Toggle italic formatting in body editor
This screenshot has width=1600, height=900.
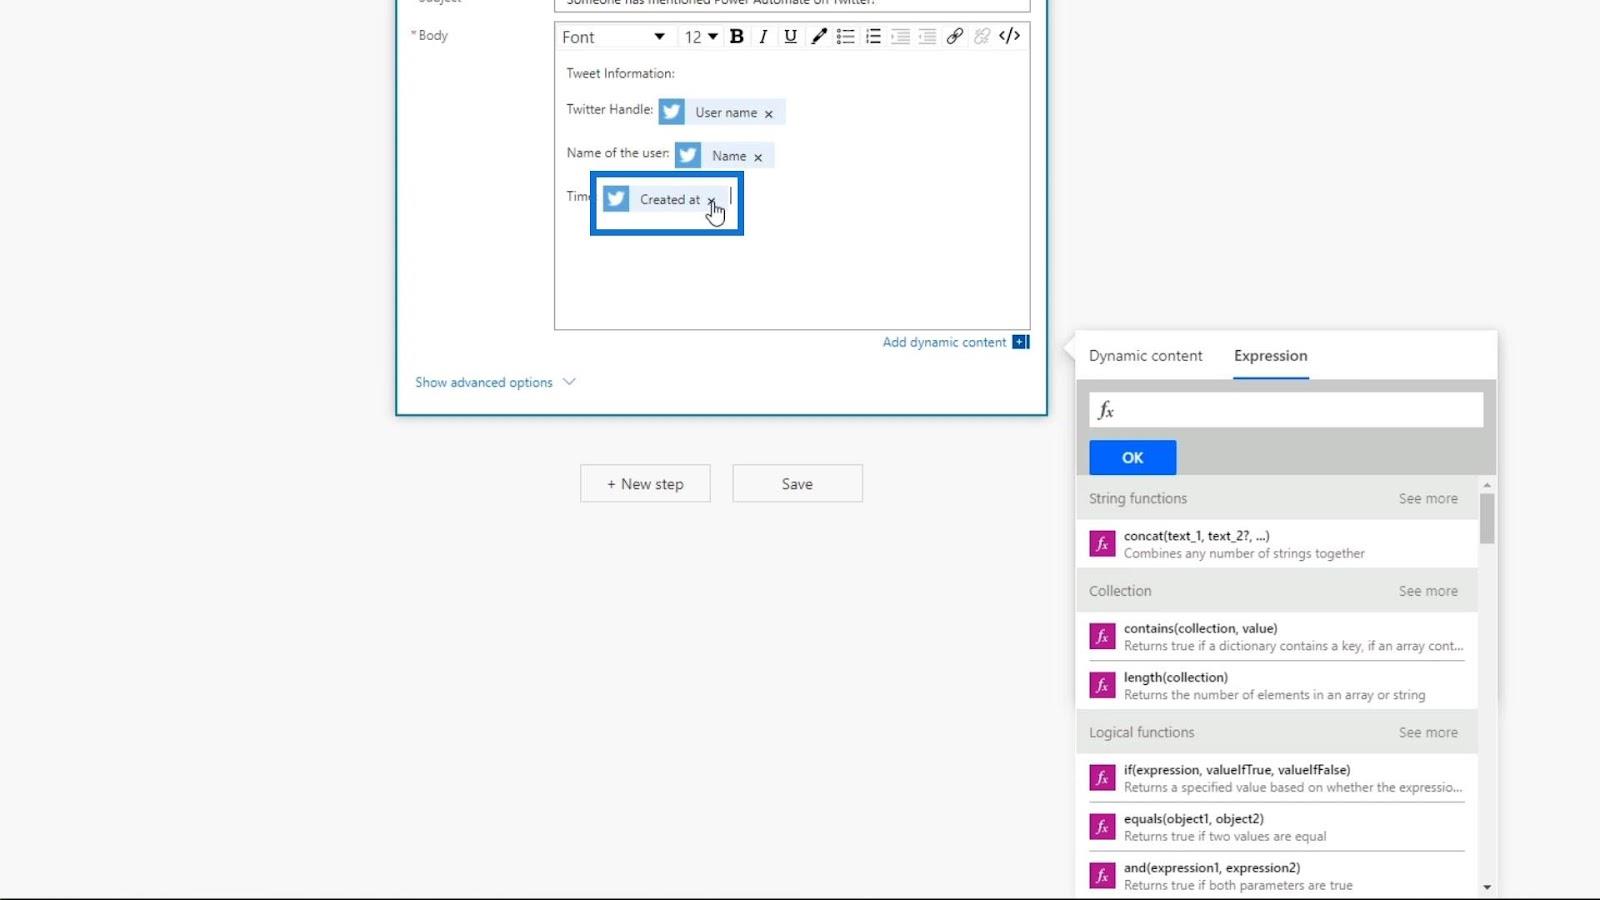click(x=764, y=36)
